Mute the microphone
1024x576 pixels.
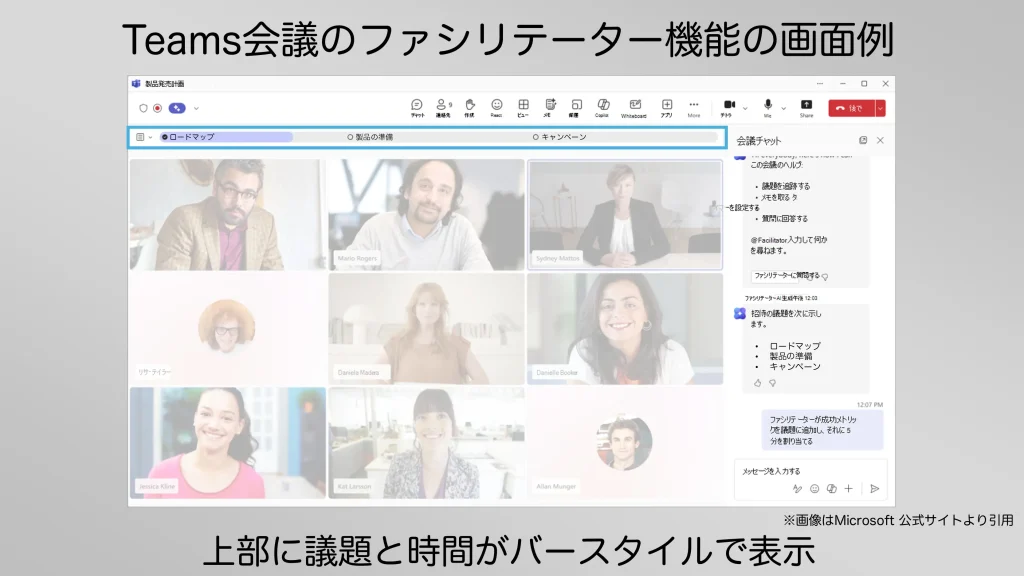point(768,104)
